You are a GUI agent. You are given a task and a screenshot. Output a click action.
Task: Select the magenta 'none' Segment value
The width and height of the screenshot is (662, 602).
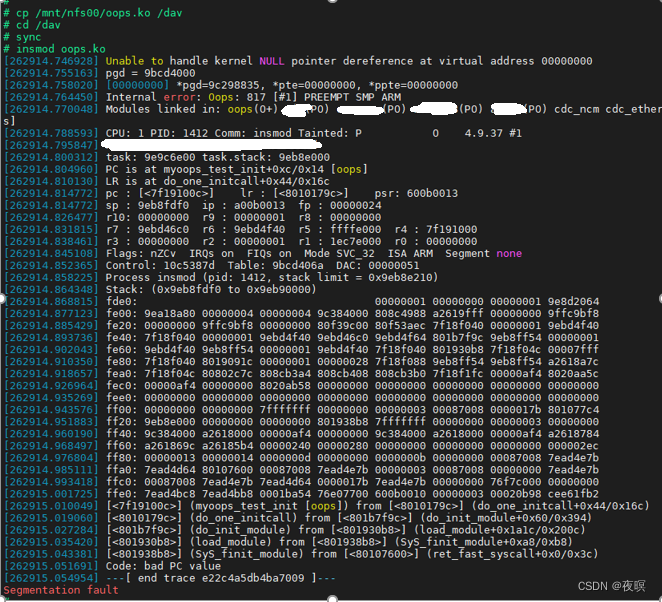point(509,254)
